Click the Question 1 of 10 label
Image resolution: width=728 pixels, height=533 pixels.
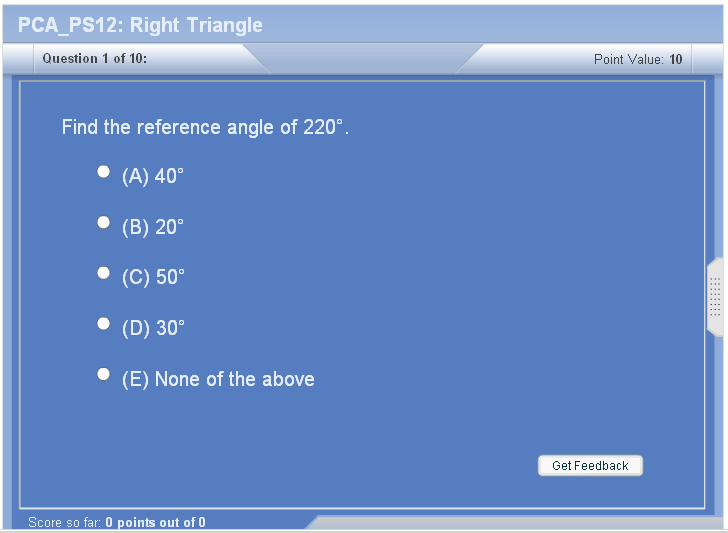pyautogui.click(x=95, y=58)
